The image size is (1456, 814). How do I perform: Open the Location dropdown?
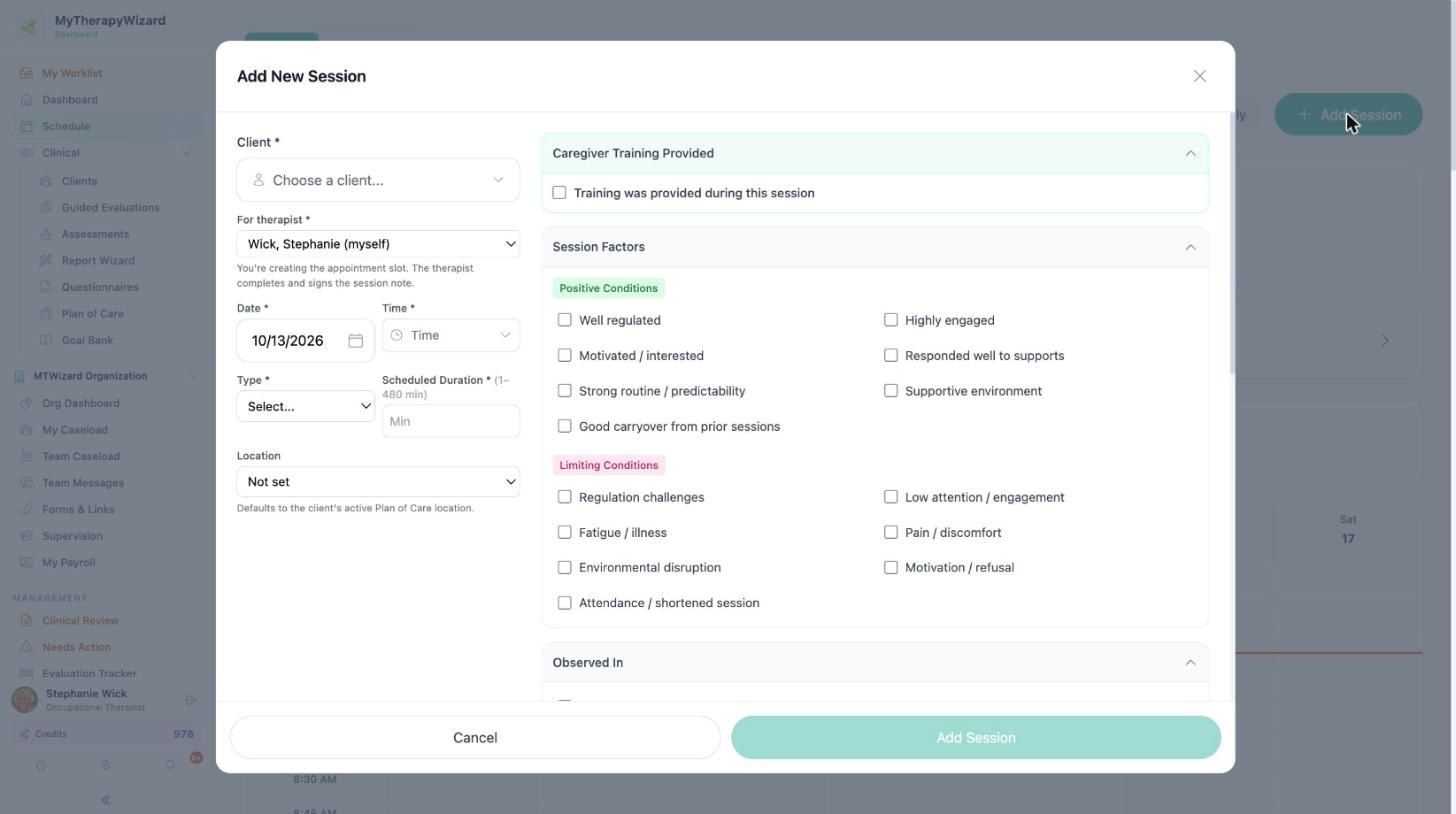coord(378,482)
